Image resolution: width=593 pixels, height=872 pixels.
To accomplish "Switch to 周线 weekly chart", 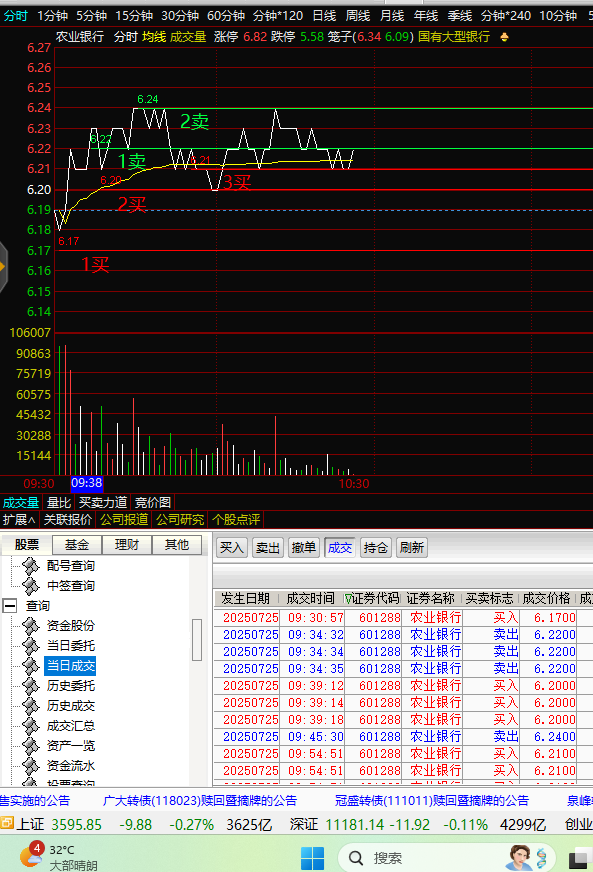I will coord(358,16).
